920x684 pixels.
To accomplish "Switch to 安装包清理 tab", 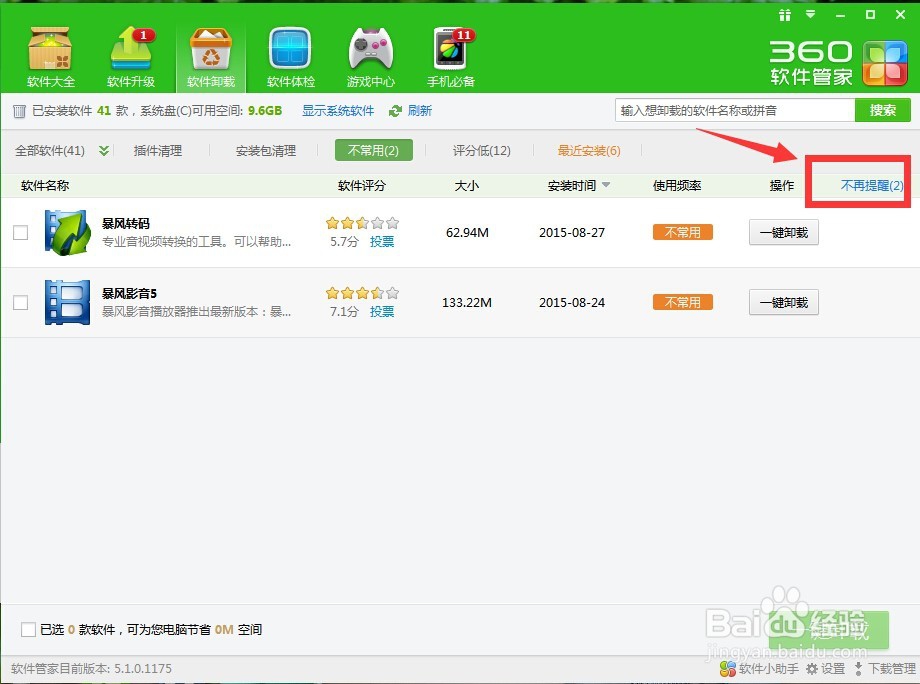I will click(266, 151).
